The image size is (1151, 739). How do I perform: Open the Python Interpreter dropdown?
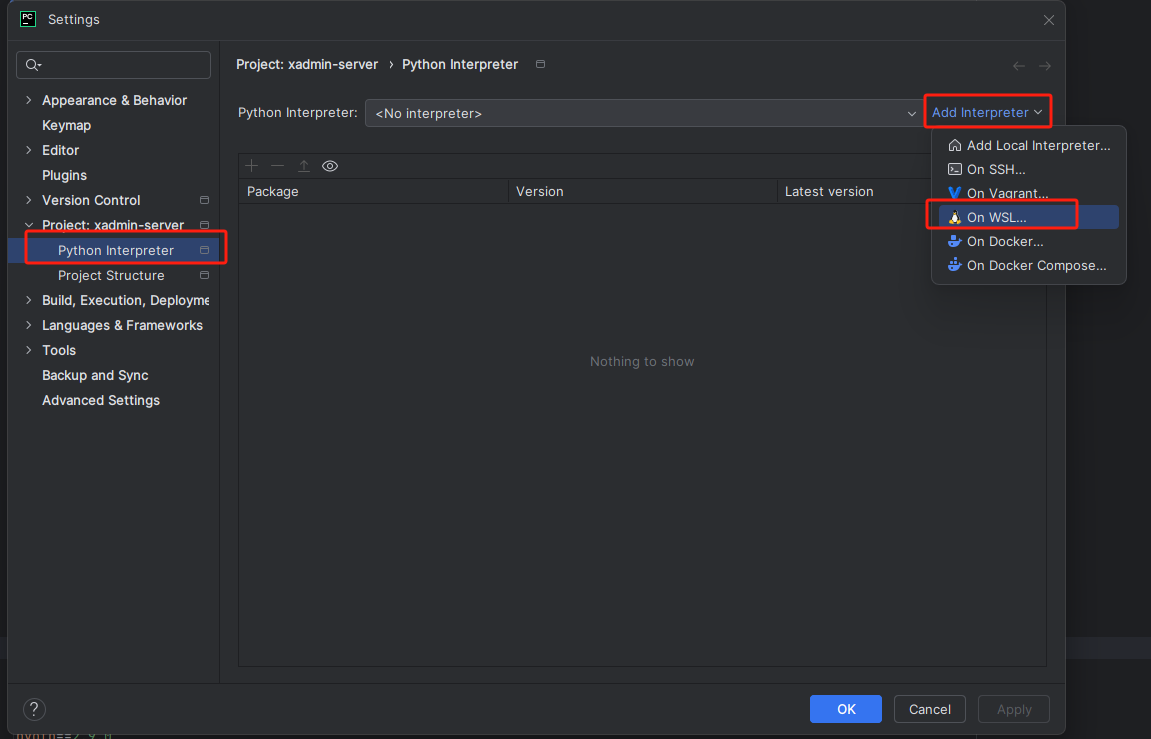(x=643, y=113)
